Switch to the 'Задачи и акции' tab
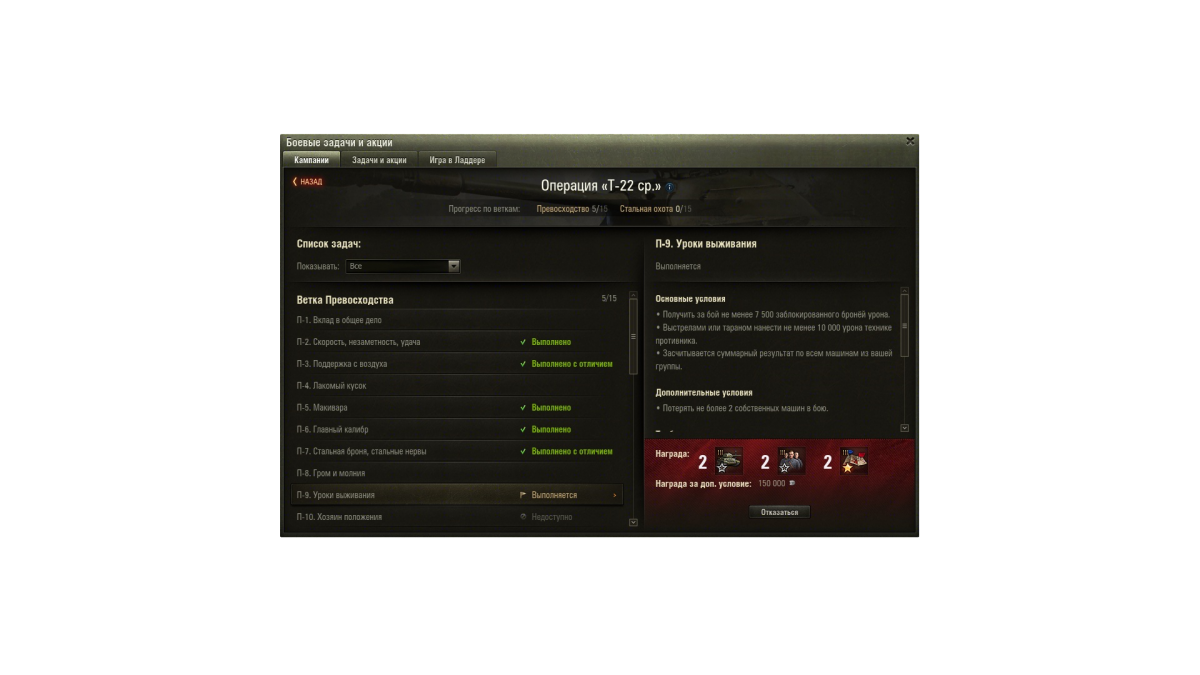 tap(379, 160)
